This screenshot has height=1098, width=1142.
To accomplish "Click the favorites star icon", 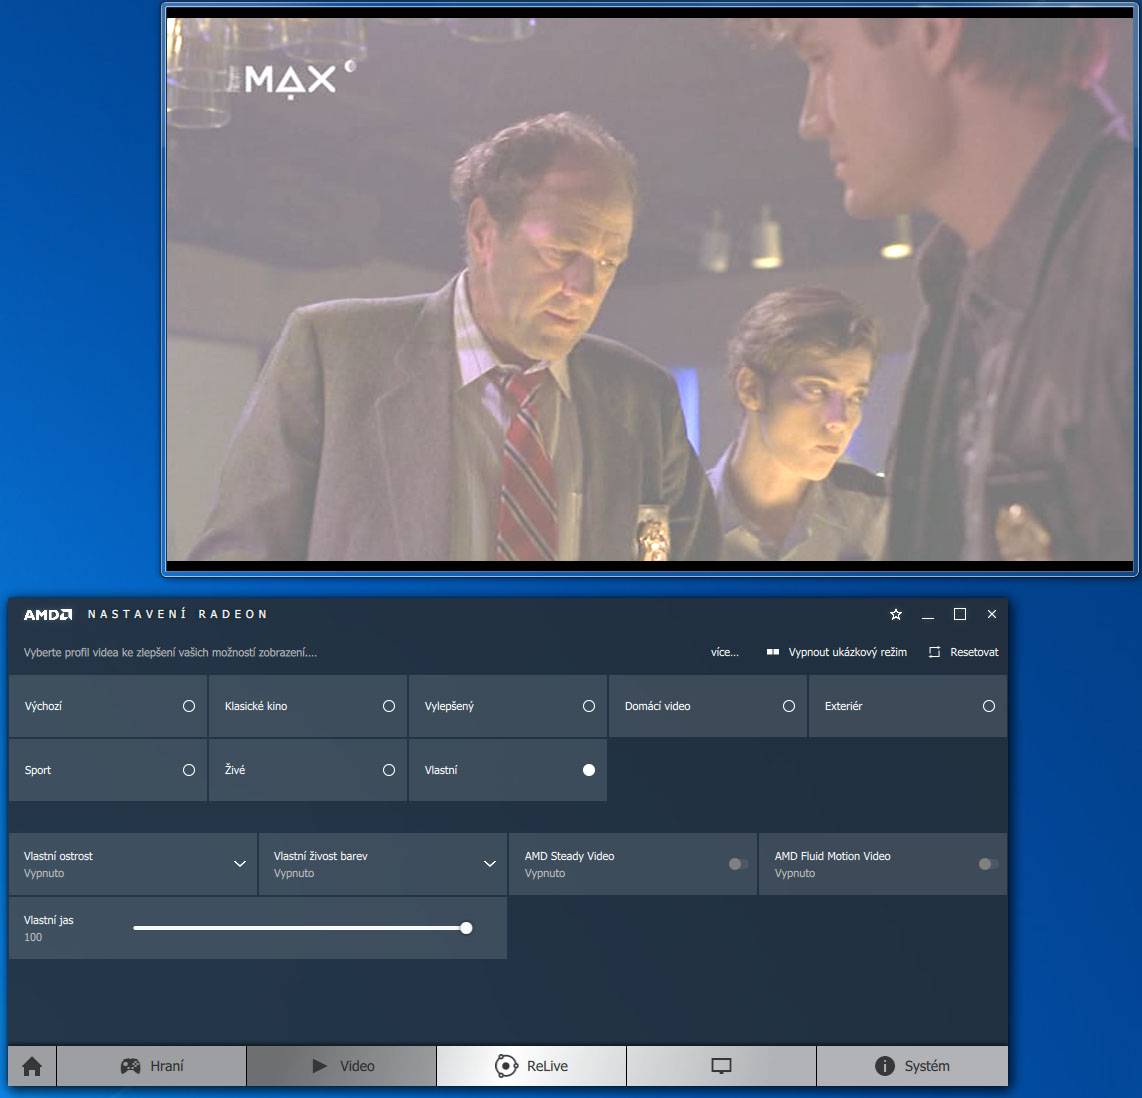I will click(x=896, y=615).
